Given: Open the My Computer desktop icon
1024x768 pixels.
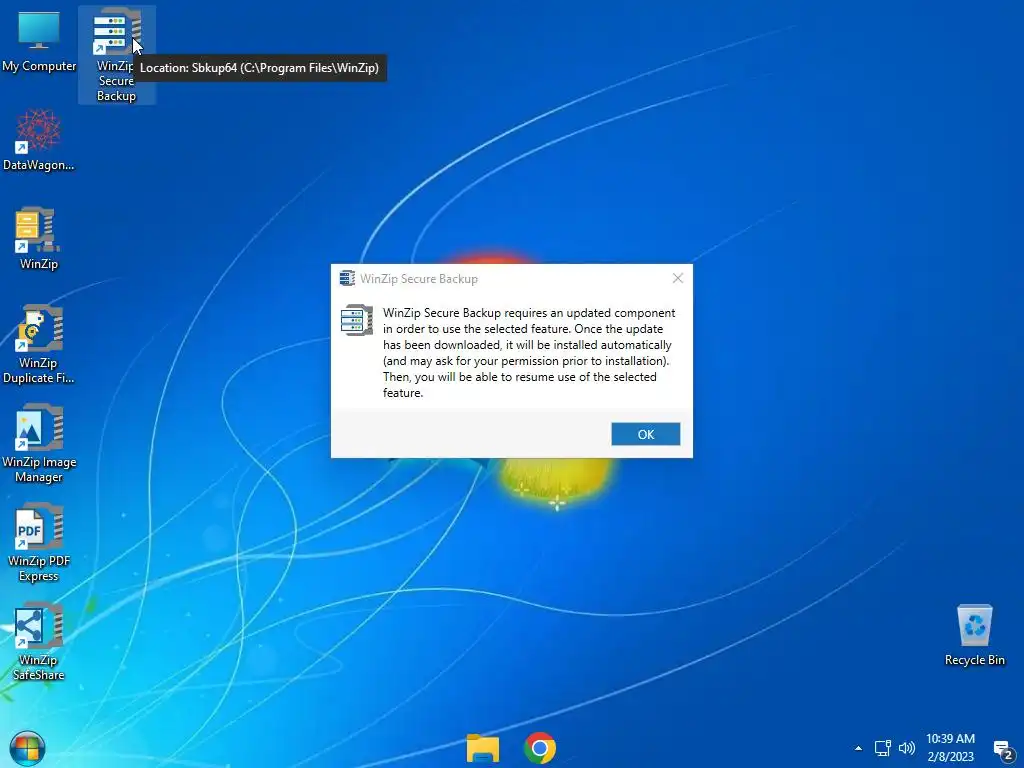Looking at the screenshot, I should [x=39, y=40].
